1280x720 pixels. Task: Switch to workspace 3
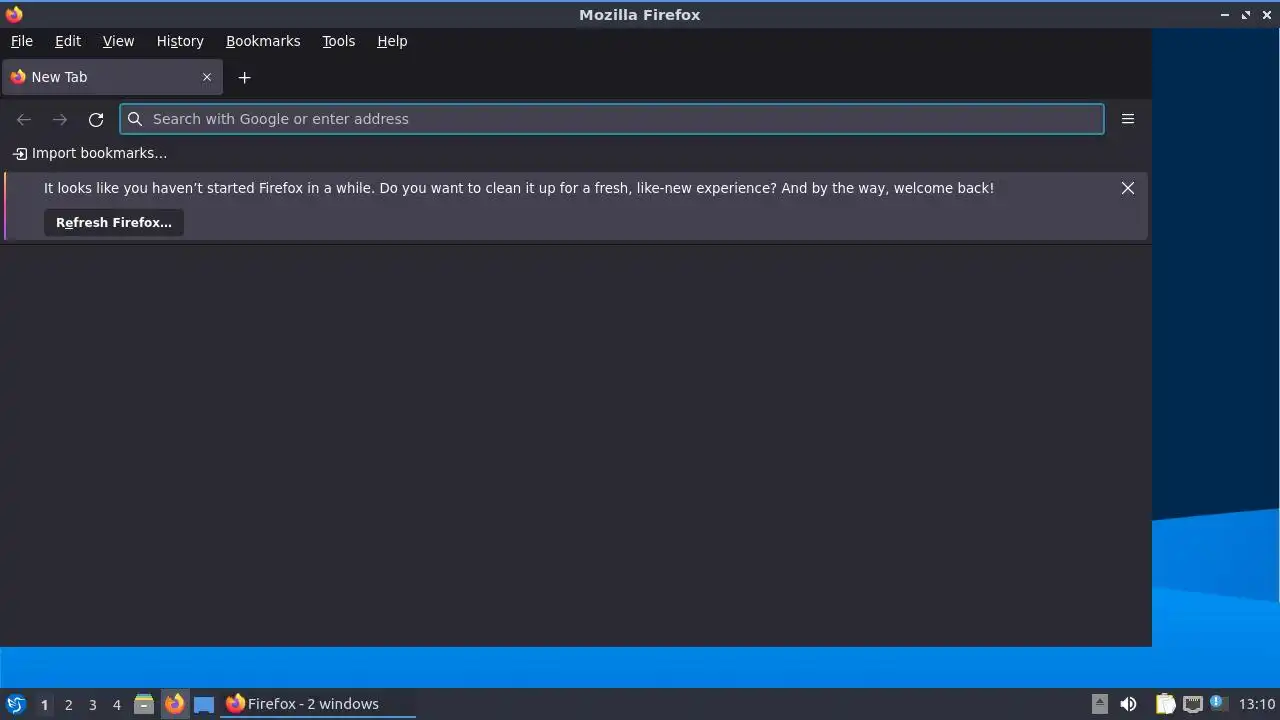pyautogui.click(x=92, y=705)
